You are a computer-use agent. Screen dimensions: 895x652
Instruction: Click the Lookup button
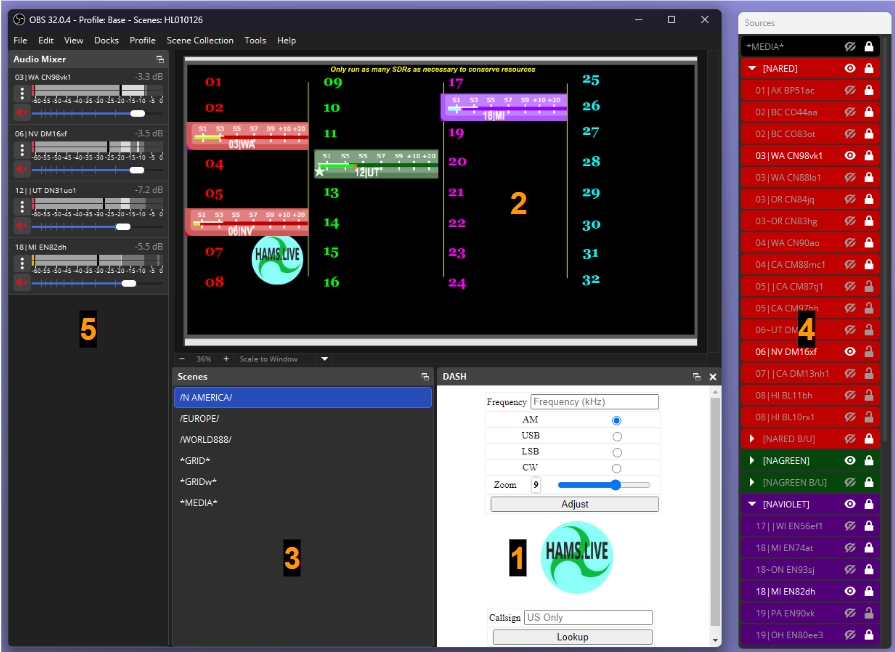(572, 637)
